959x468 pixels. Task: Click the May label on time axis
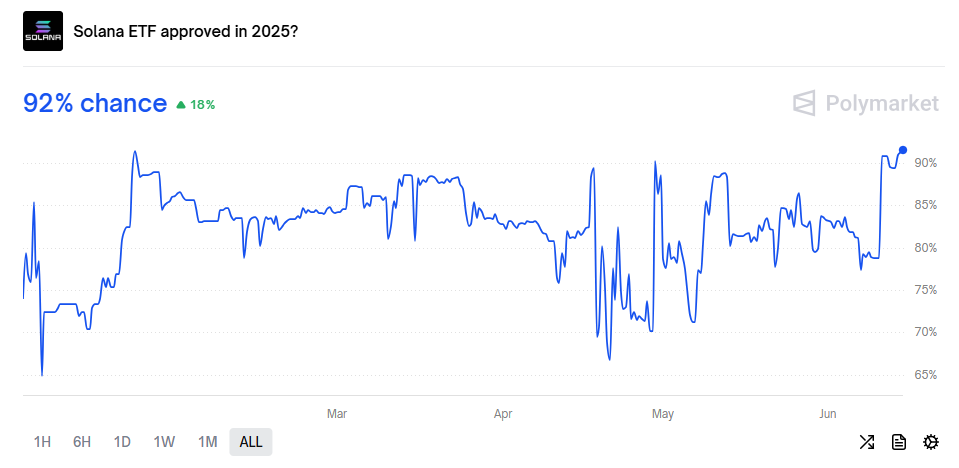pyautogui.click(x=663, y=414)
